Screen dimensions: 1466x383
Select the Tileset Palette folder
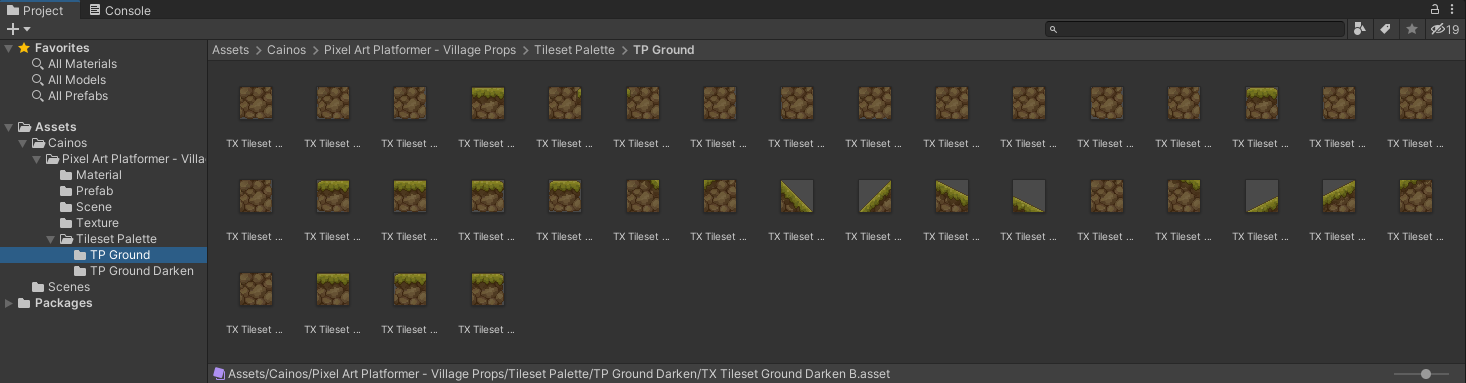pos(116,239)
